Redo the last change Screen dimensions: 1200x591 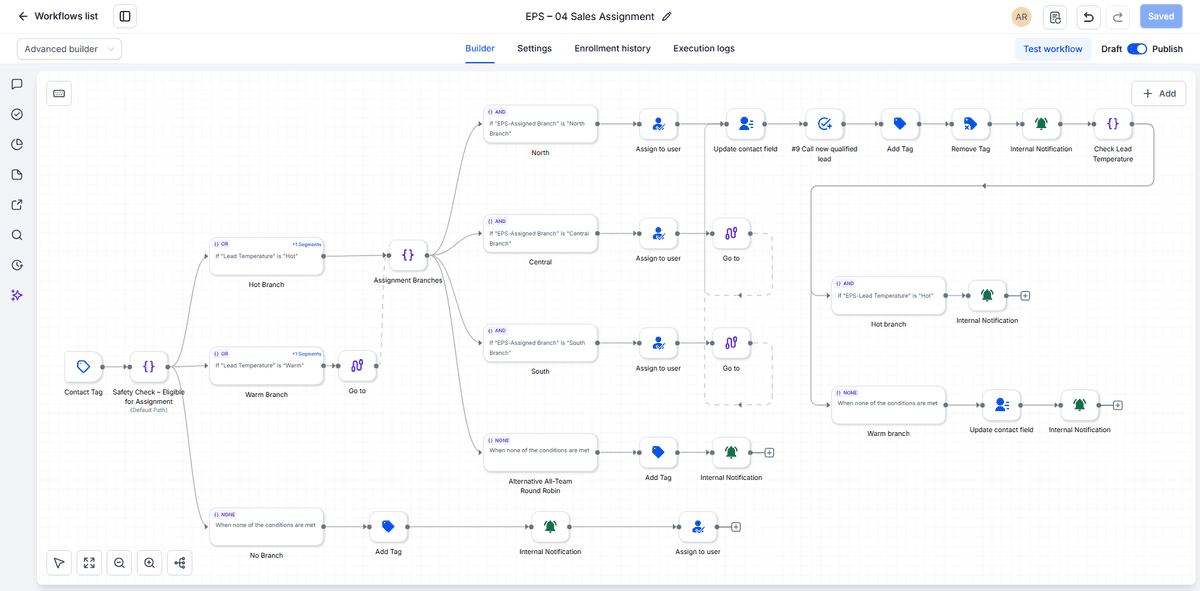pyautogui.click(x=1118, y=17)
